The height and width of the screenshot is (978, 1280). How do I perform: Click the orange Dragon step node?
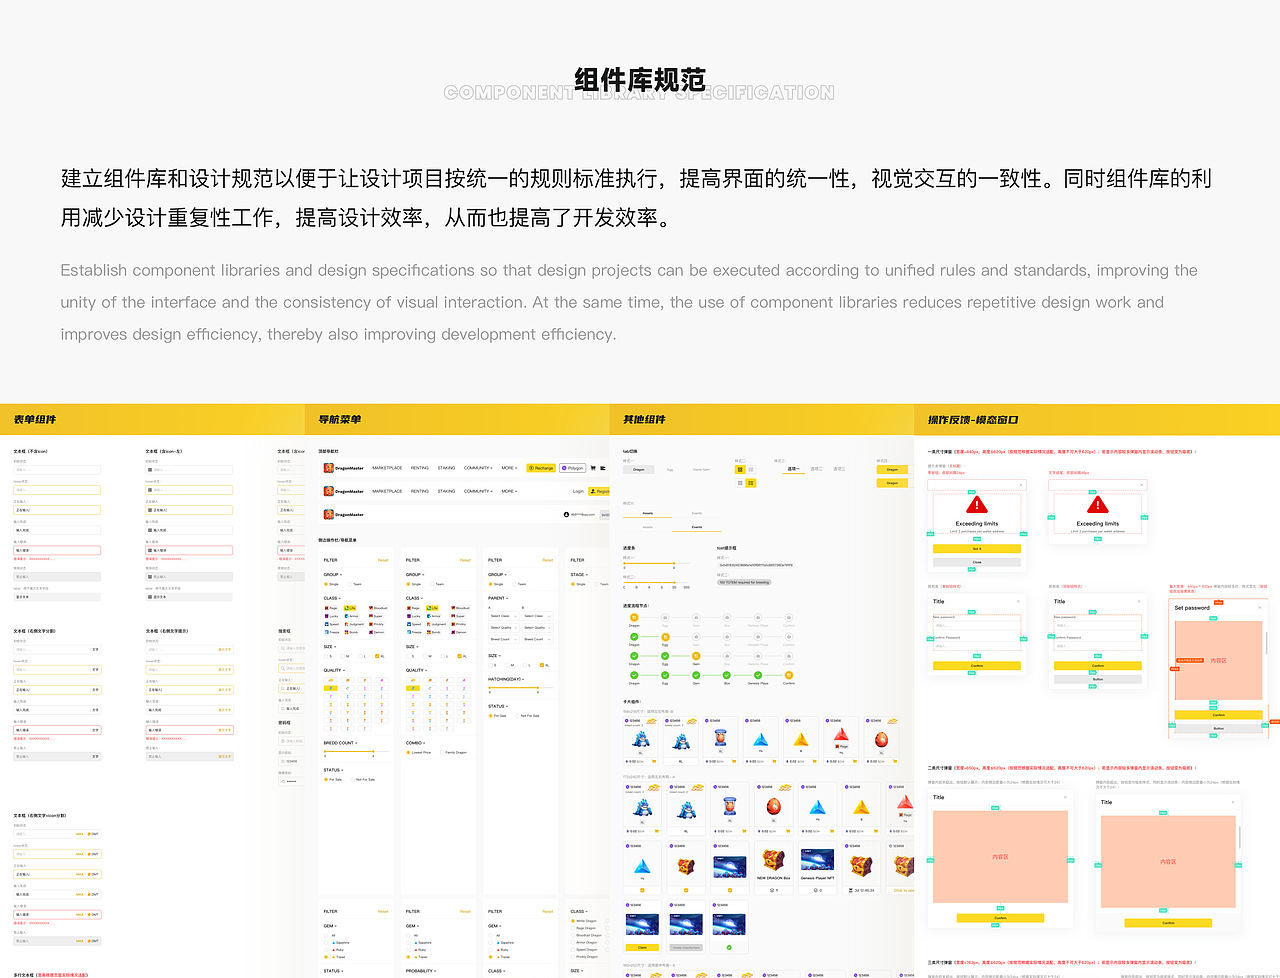tap(634, 617)
